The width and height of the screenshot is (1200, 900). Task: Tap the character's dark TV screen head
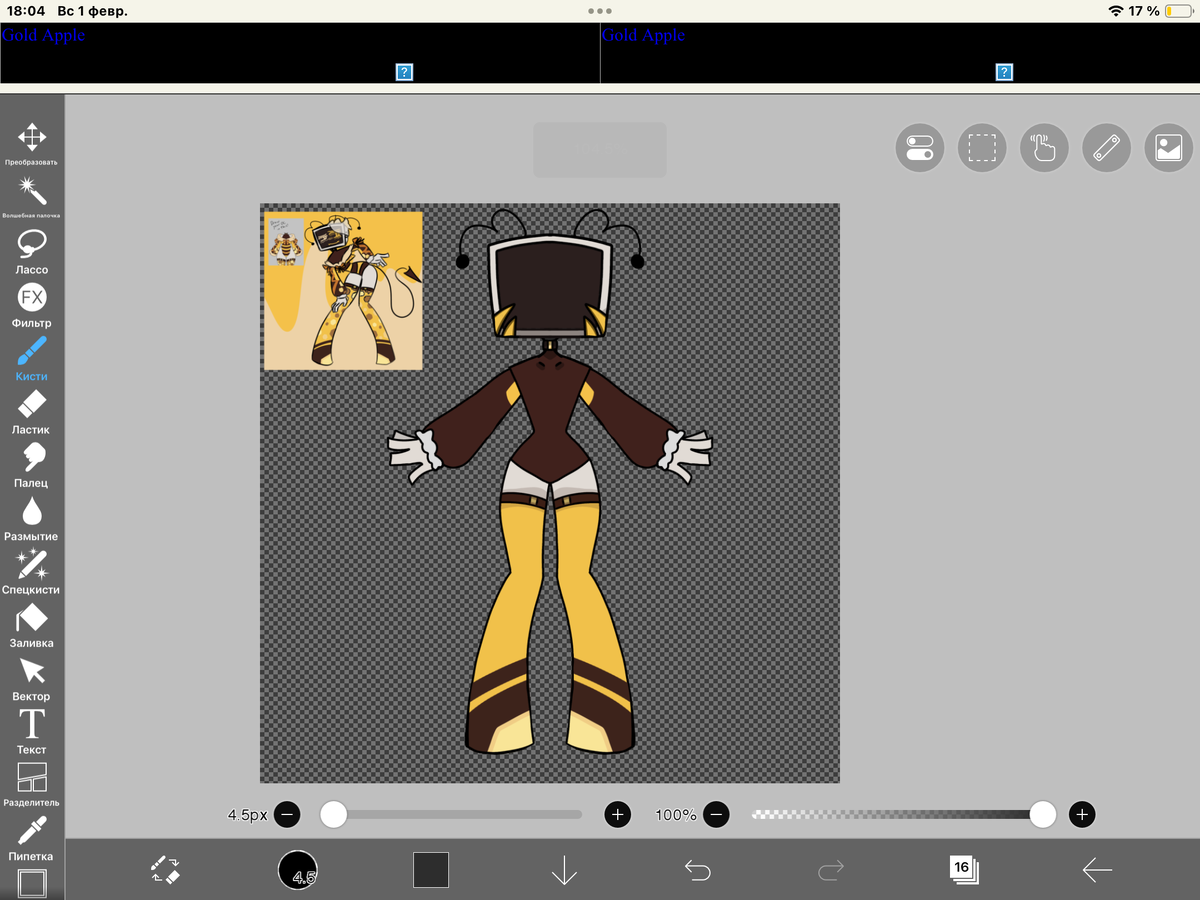pos(548,285)
